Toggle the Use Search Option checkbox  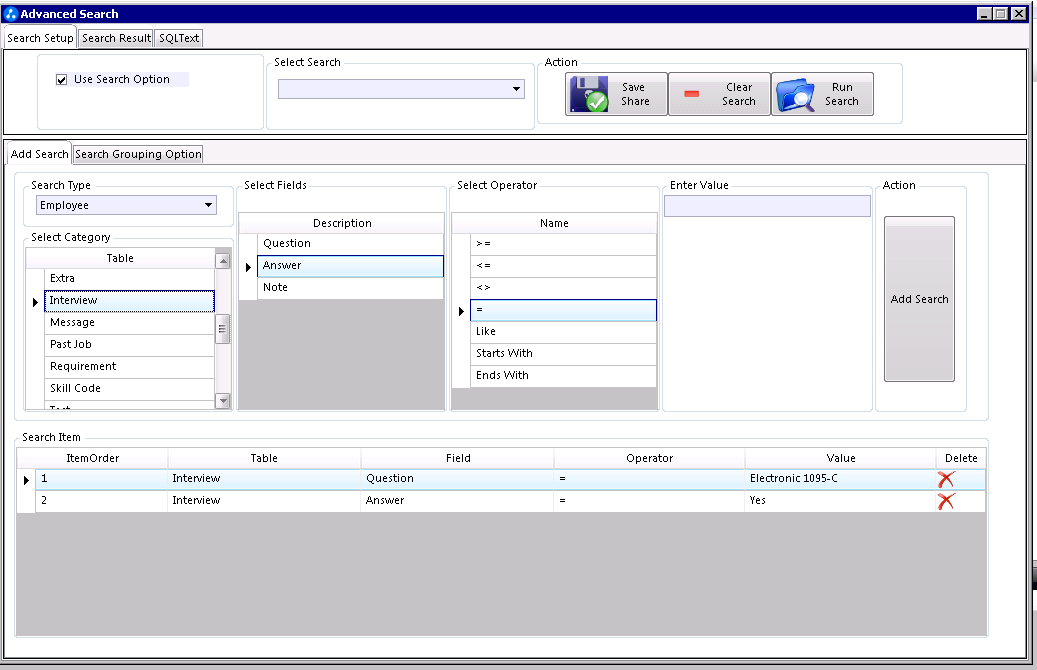tap(62, 79)
